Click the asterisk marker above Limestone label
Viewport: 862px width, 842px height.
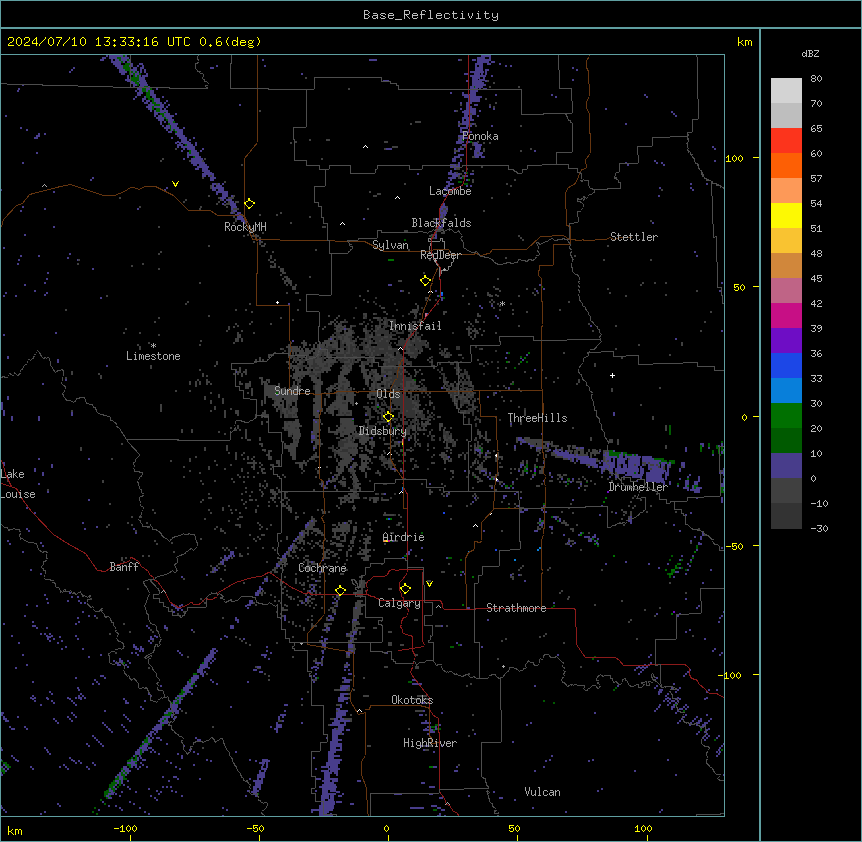point(153,346)
